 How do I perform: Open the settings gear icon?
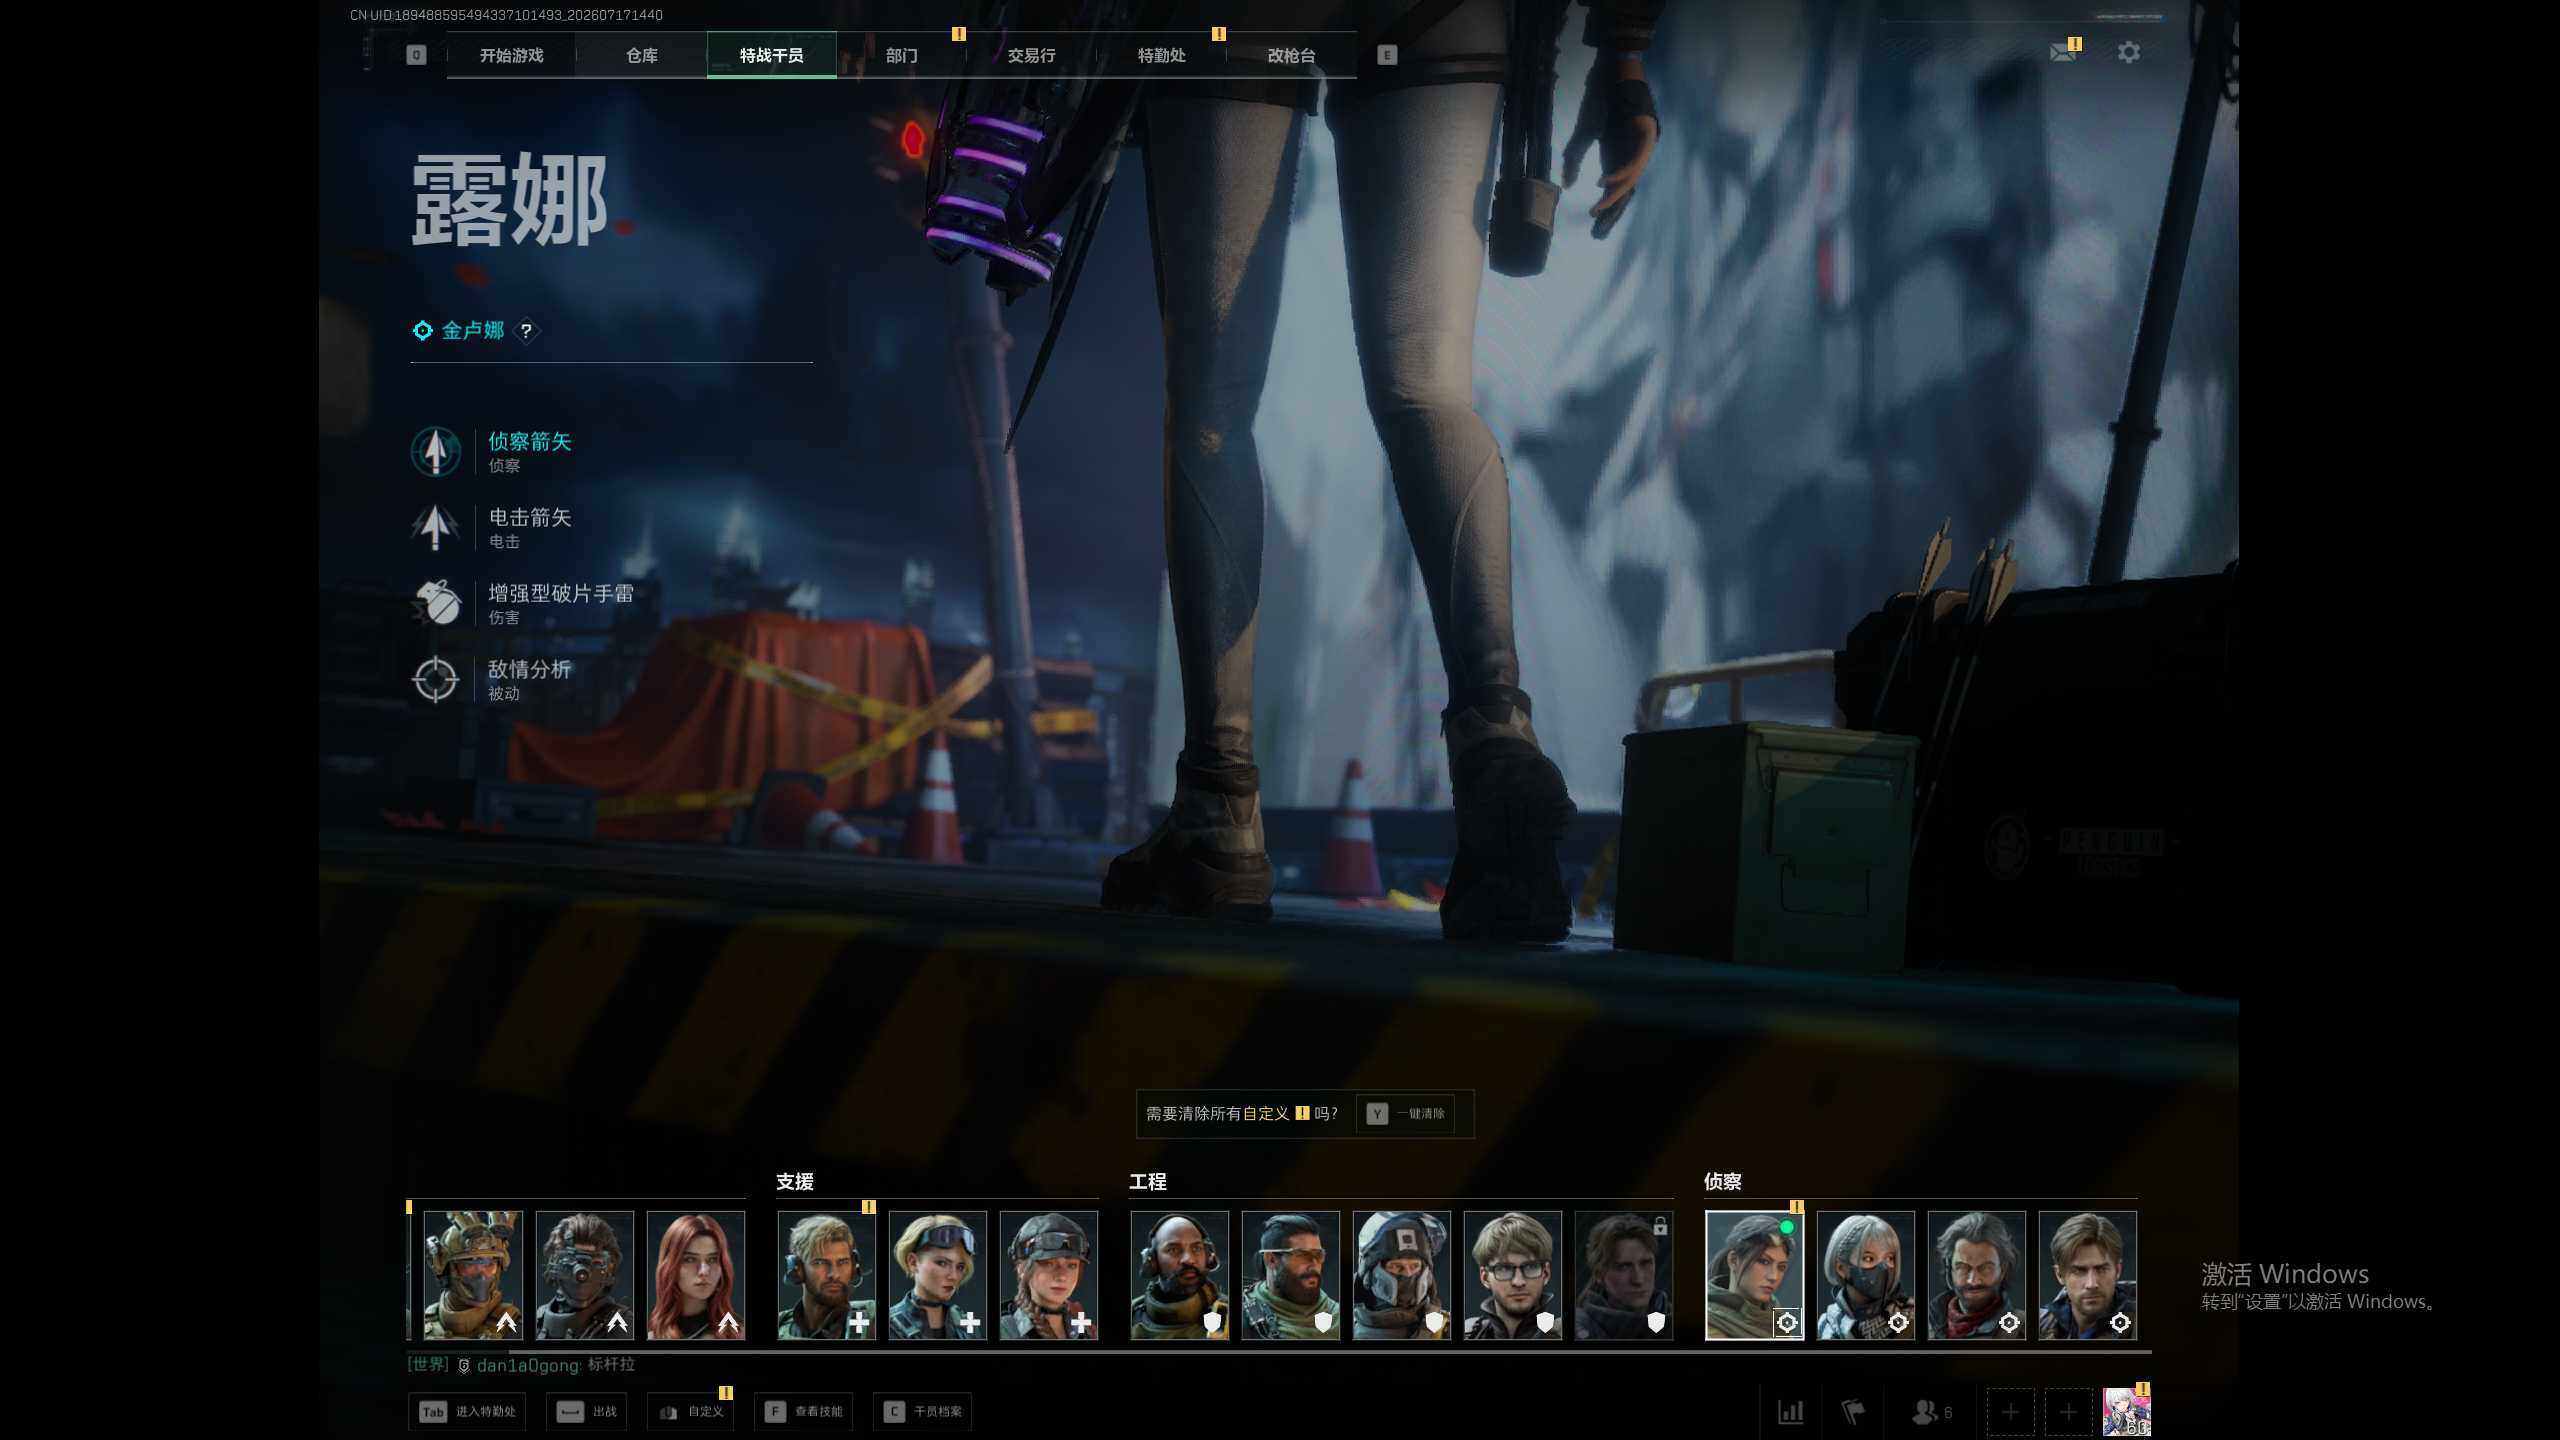coord(2129,52)
